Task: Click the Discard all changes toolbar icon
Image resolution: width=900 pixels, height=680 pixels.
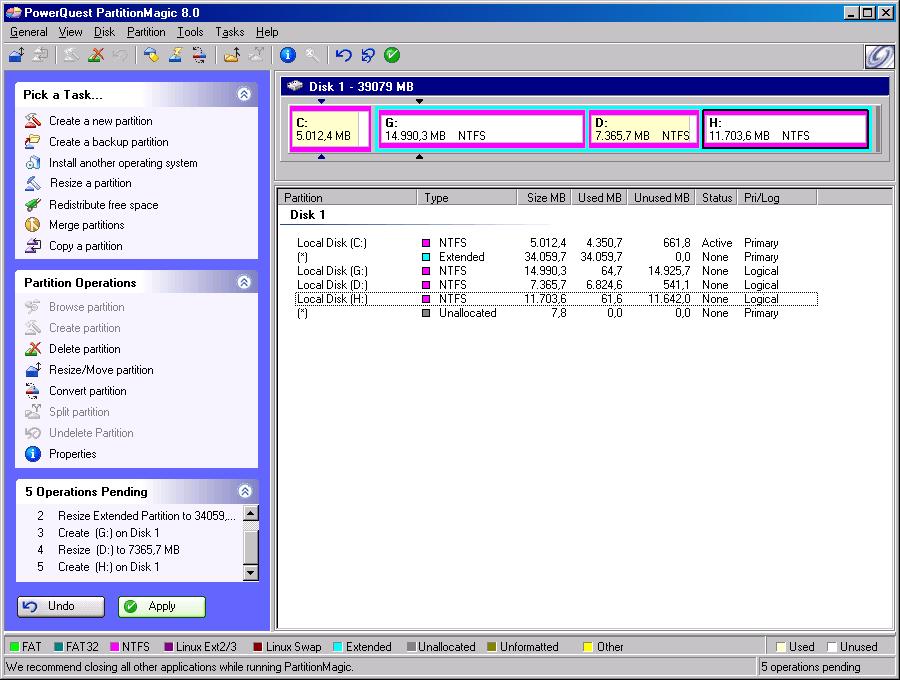Action: click(367, 55)
